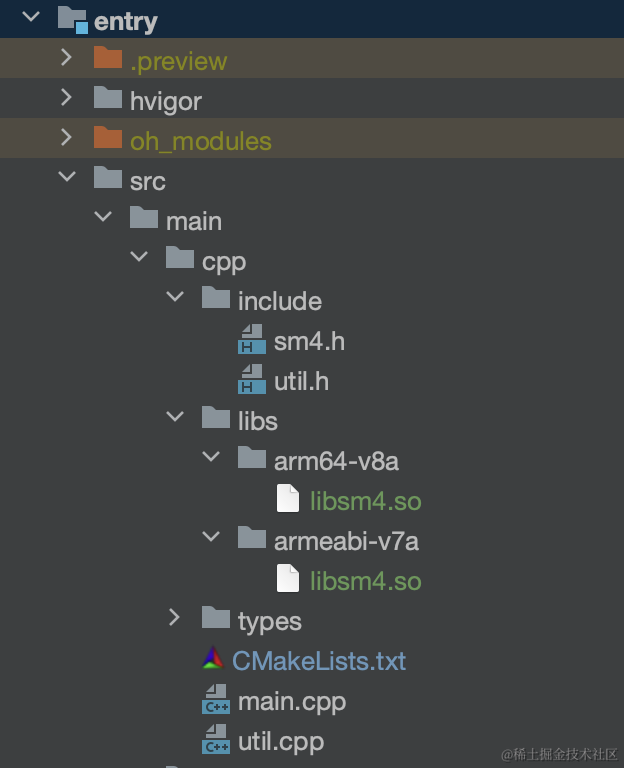624x768 pixels.
Task: Expand the hvigor folder chevron
Action: 67,98
